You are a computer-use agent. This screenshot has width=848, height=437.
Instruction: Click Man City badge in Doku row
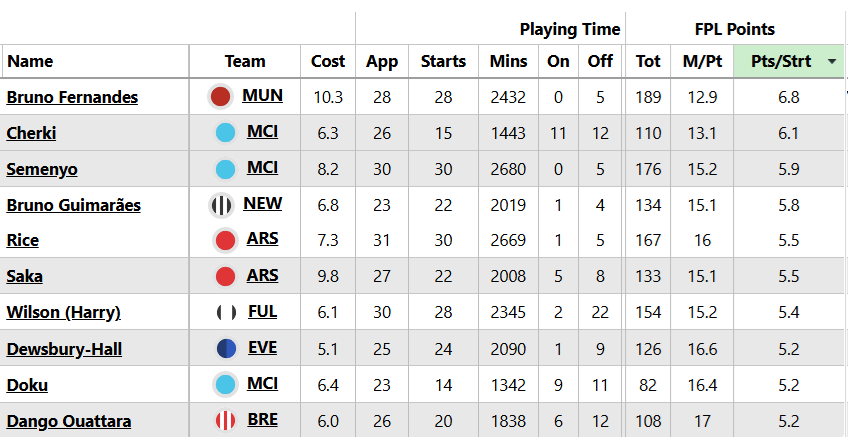225,385
